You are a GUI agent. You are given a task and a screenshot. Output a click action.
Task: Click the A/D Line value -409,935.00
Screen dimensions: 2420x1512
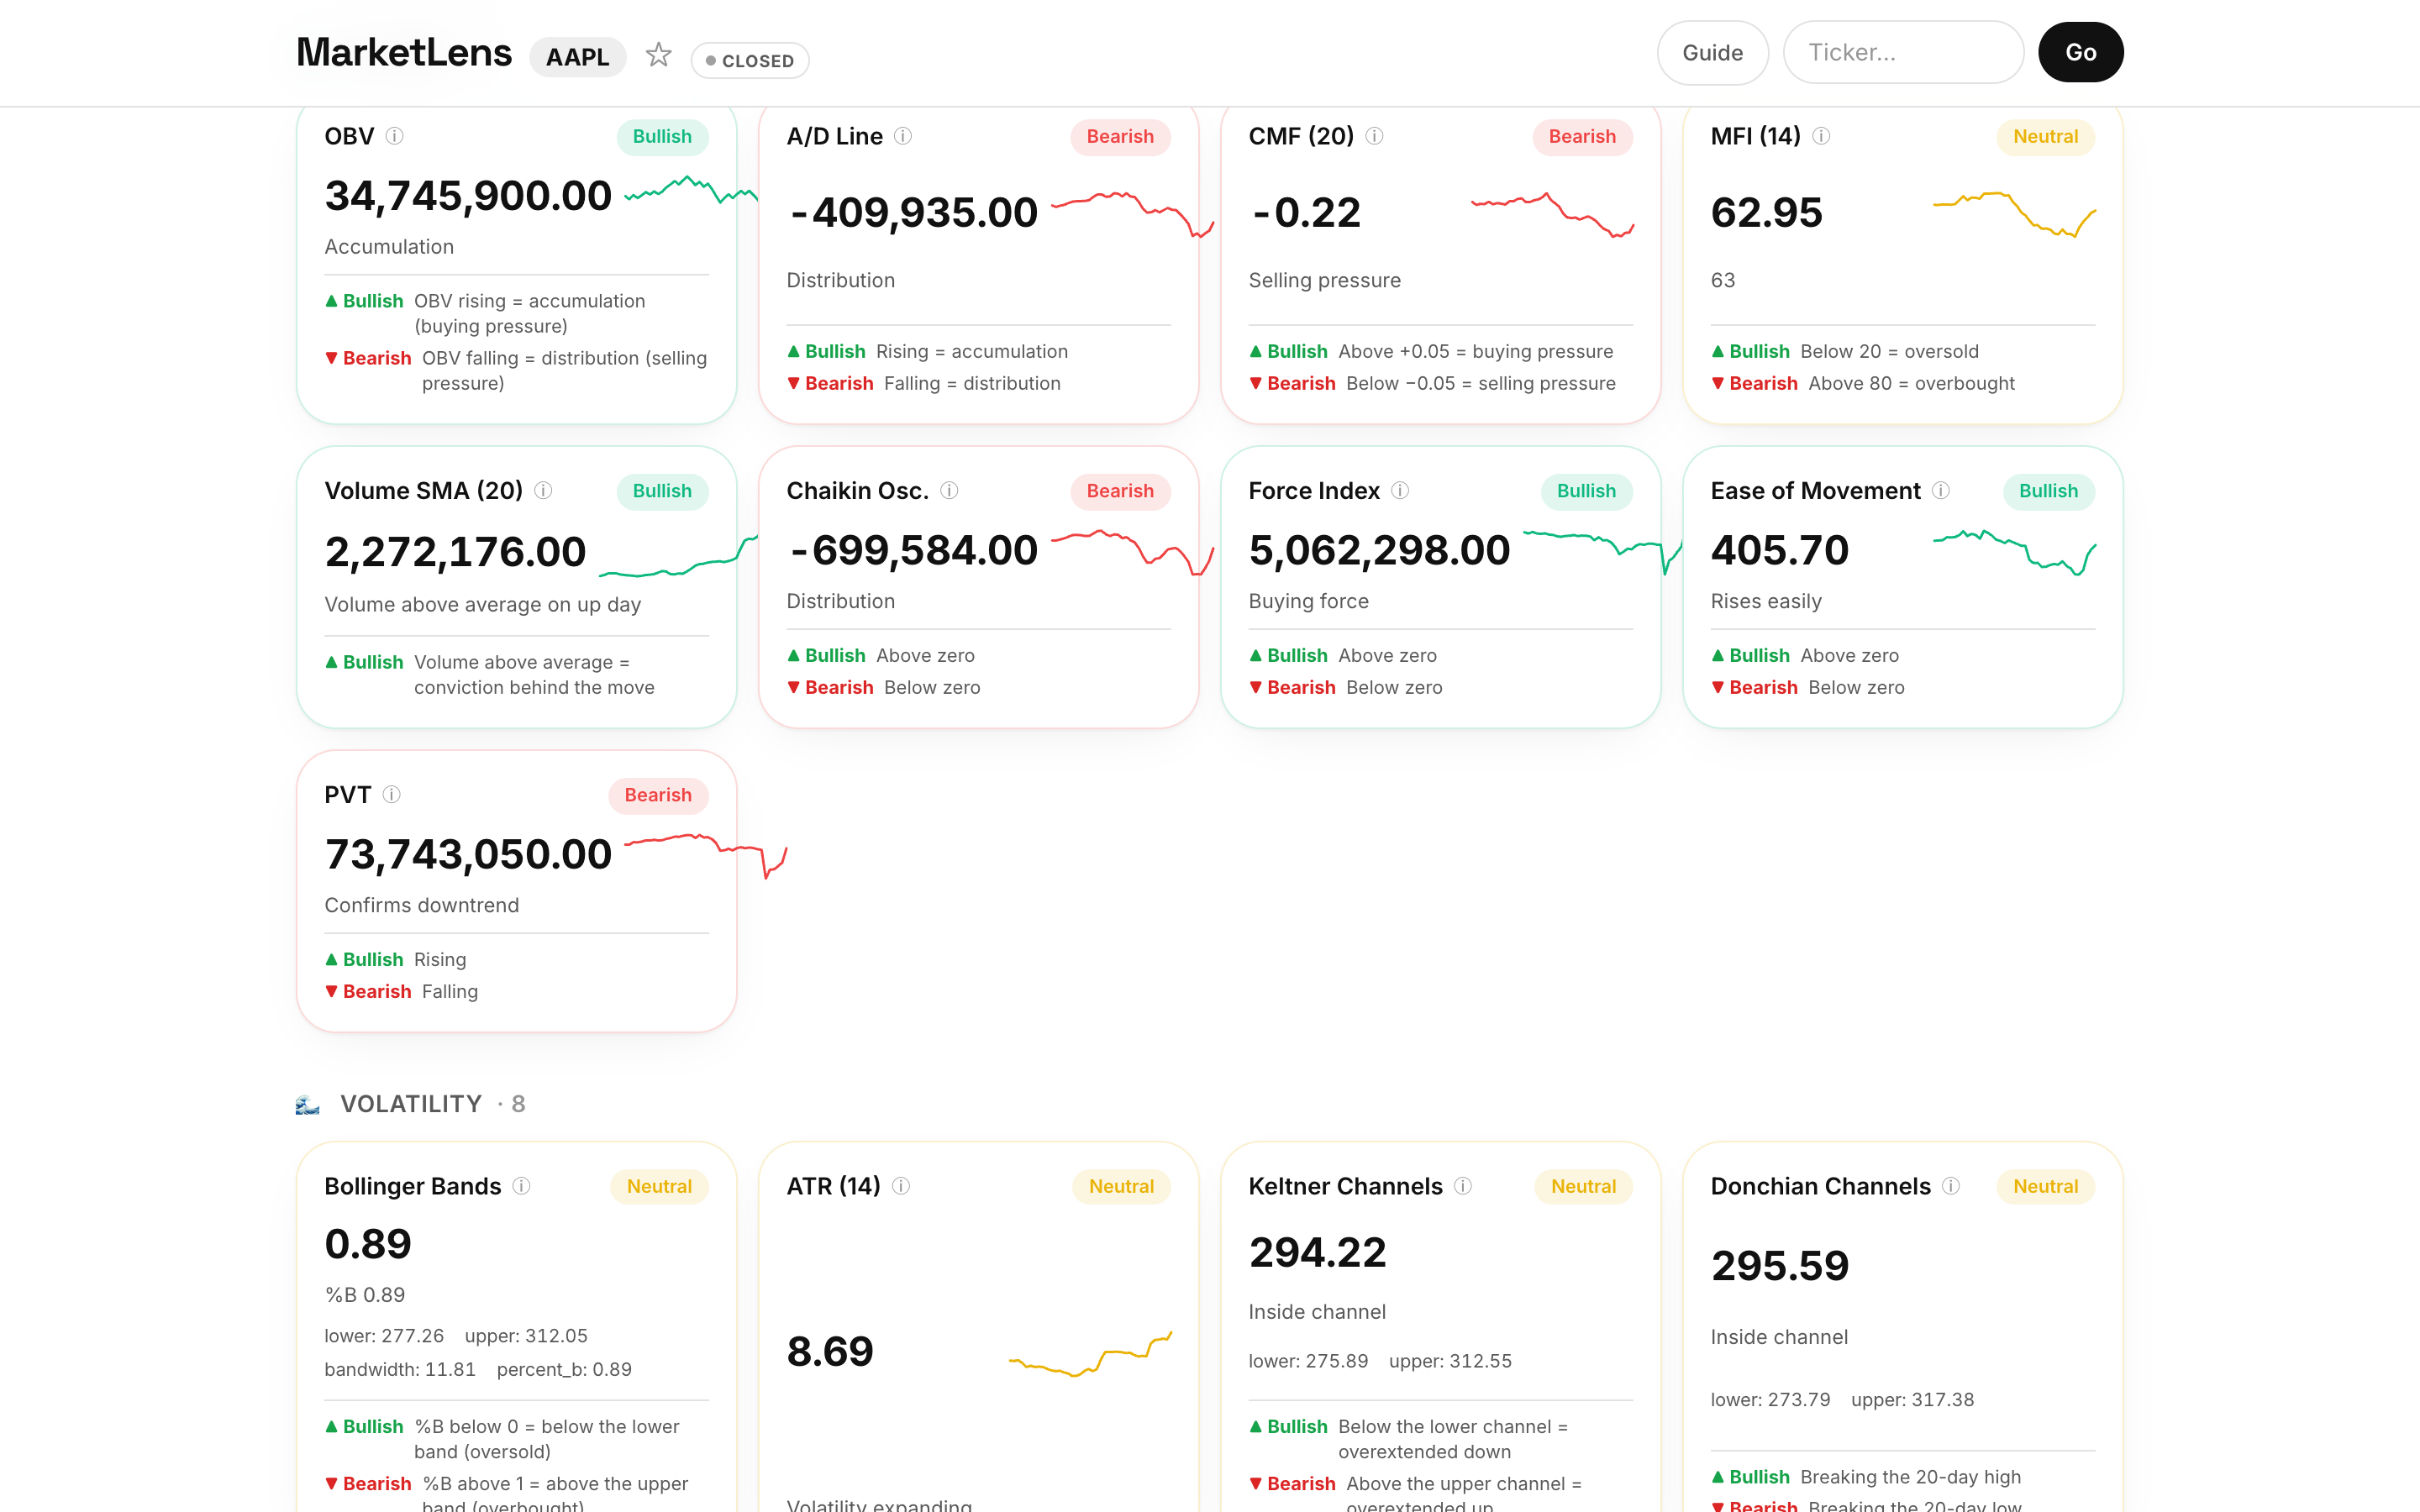point(913,213)
